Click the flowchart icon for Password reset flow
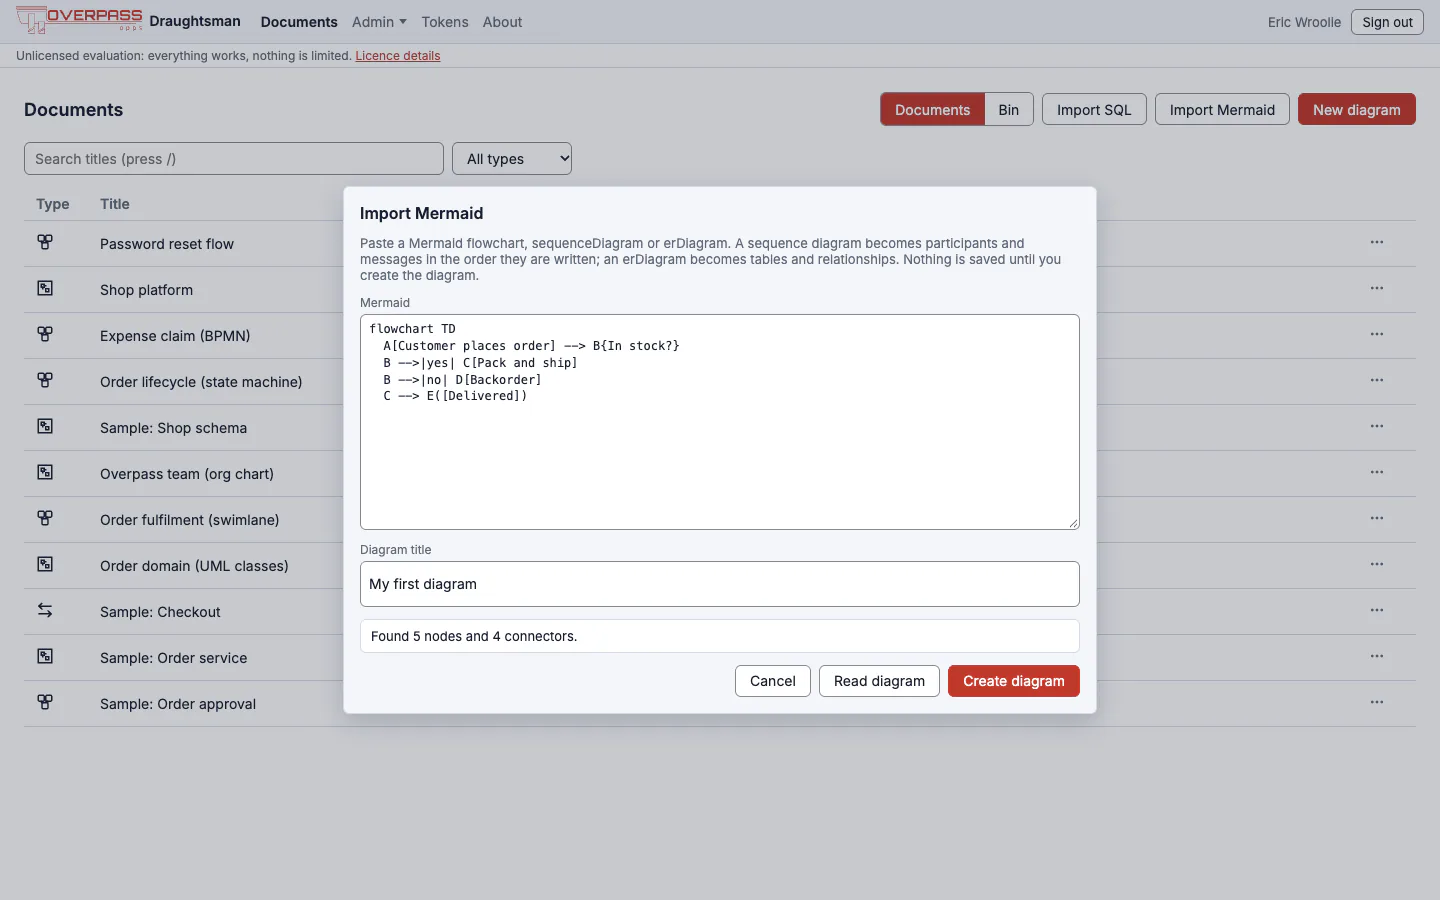Image resolution: width=1440 pixels, height=900 pixels. 45,242
